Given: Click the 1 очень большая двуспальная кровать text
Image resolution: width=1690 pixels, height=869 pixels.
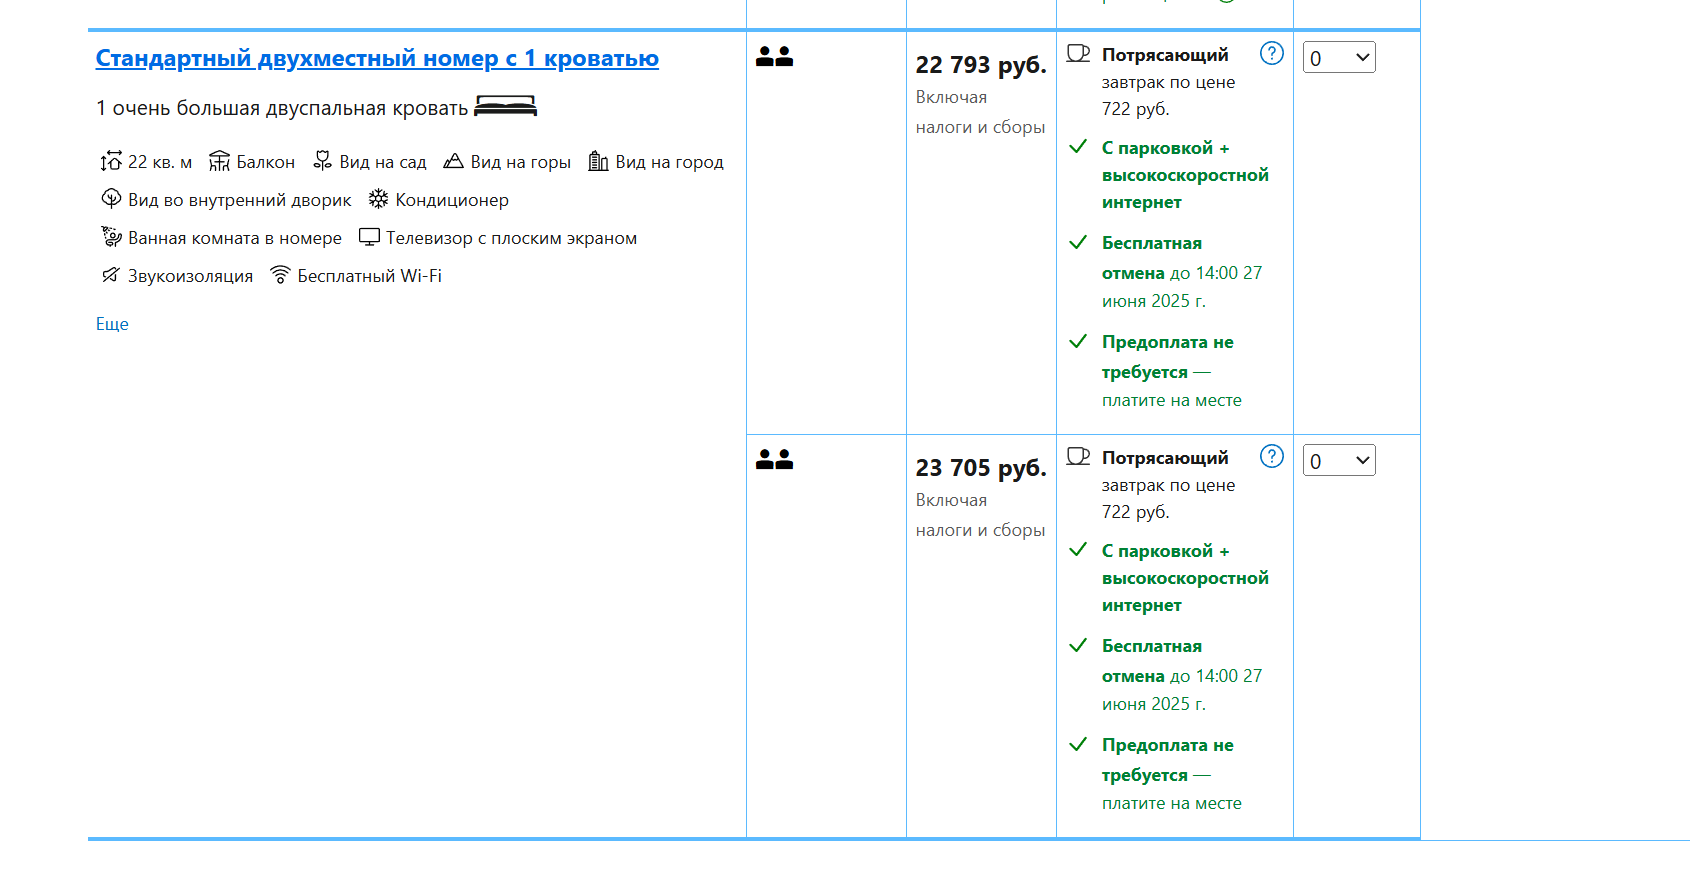Looking at the screenshot, I should pos(282,108).
